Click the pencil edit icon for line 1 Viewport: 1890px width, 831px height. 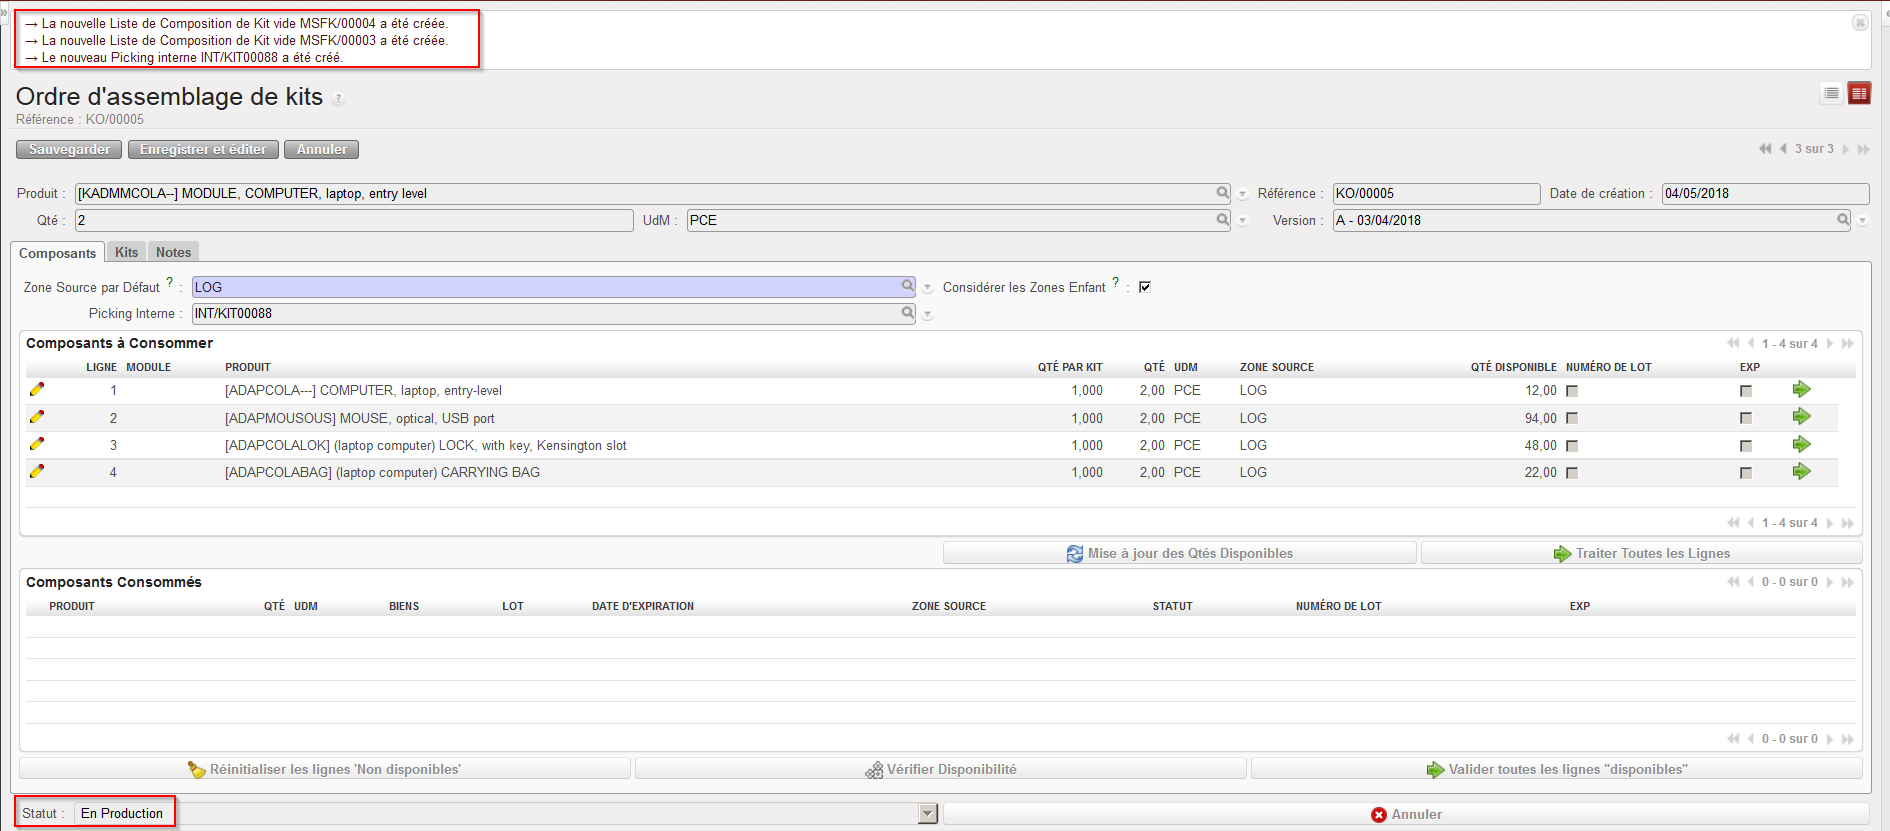(37, 390)
